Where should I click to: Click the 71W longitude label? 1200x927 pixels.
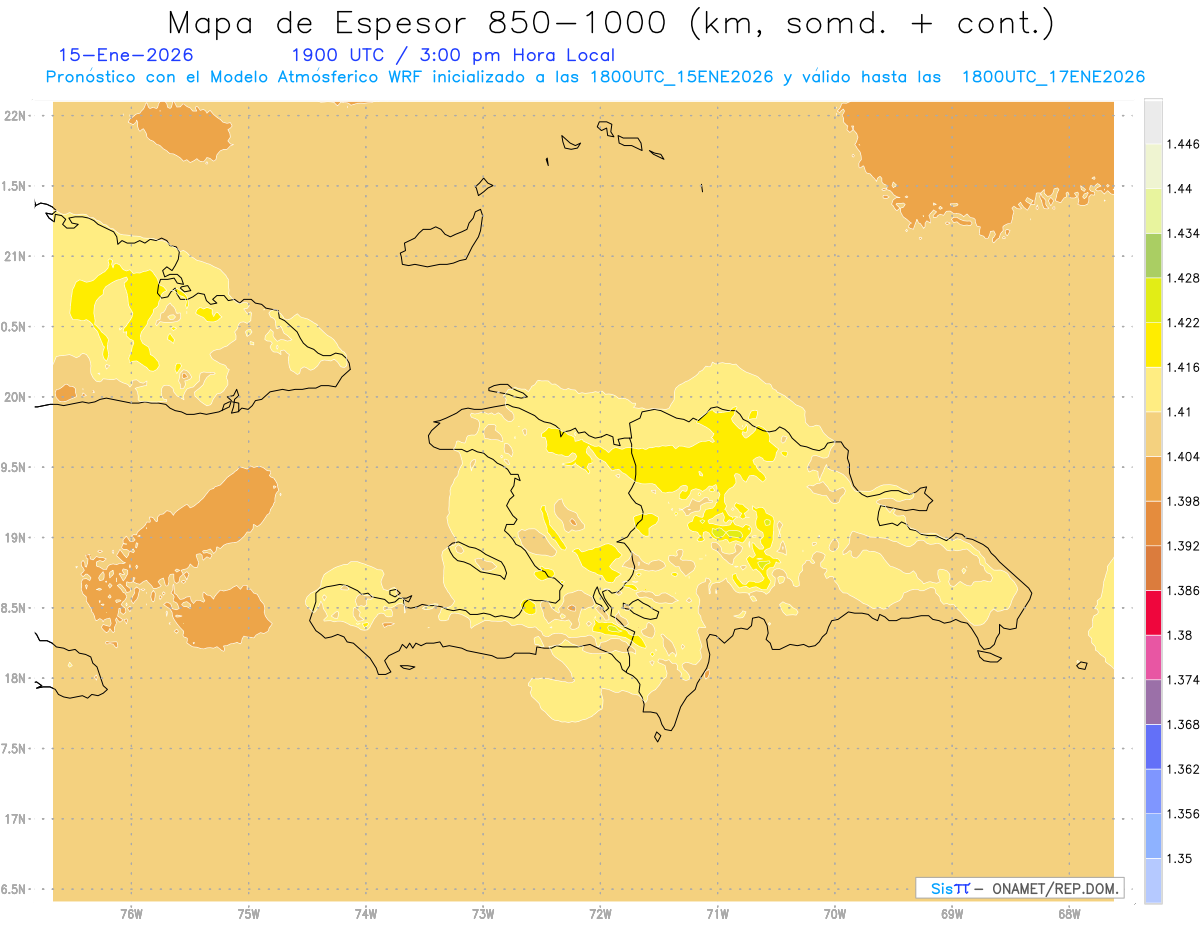click(x=717, y=914)
